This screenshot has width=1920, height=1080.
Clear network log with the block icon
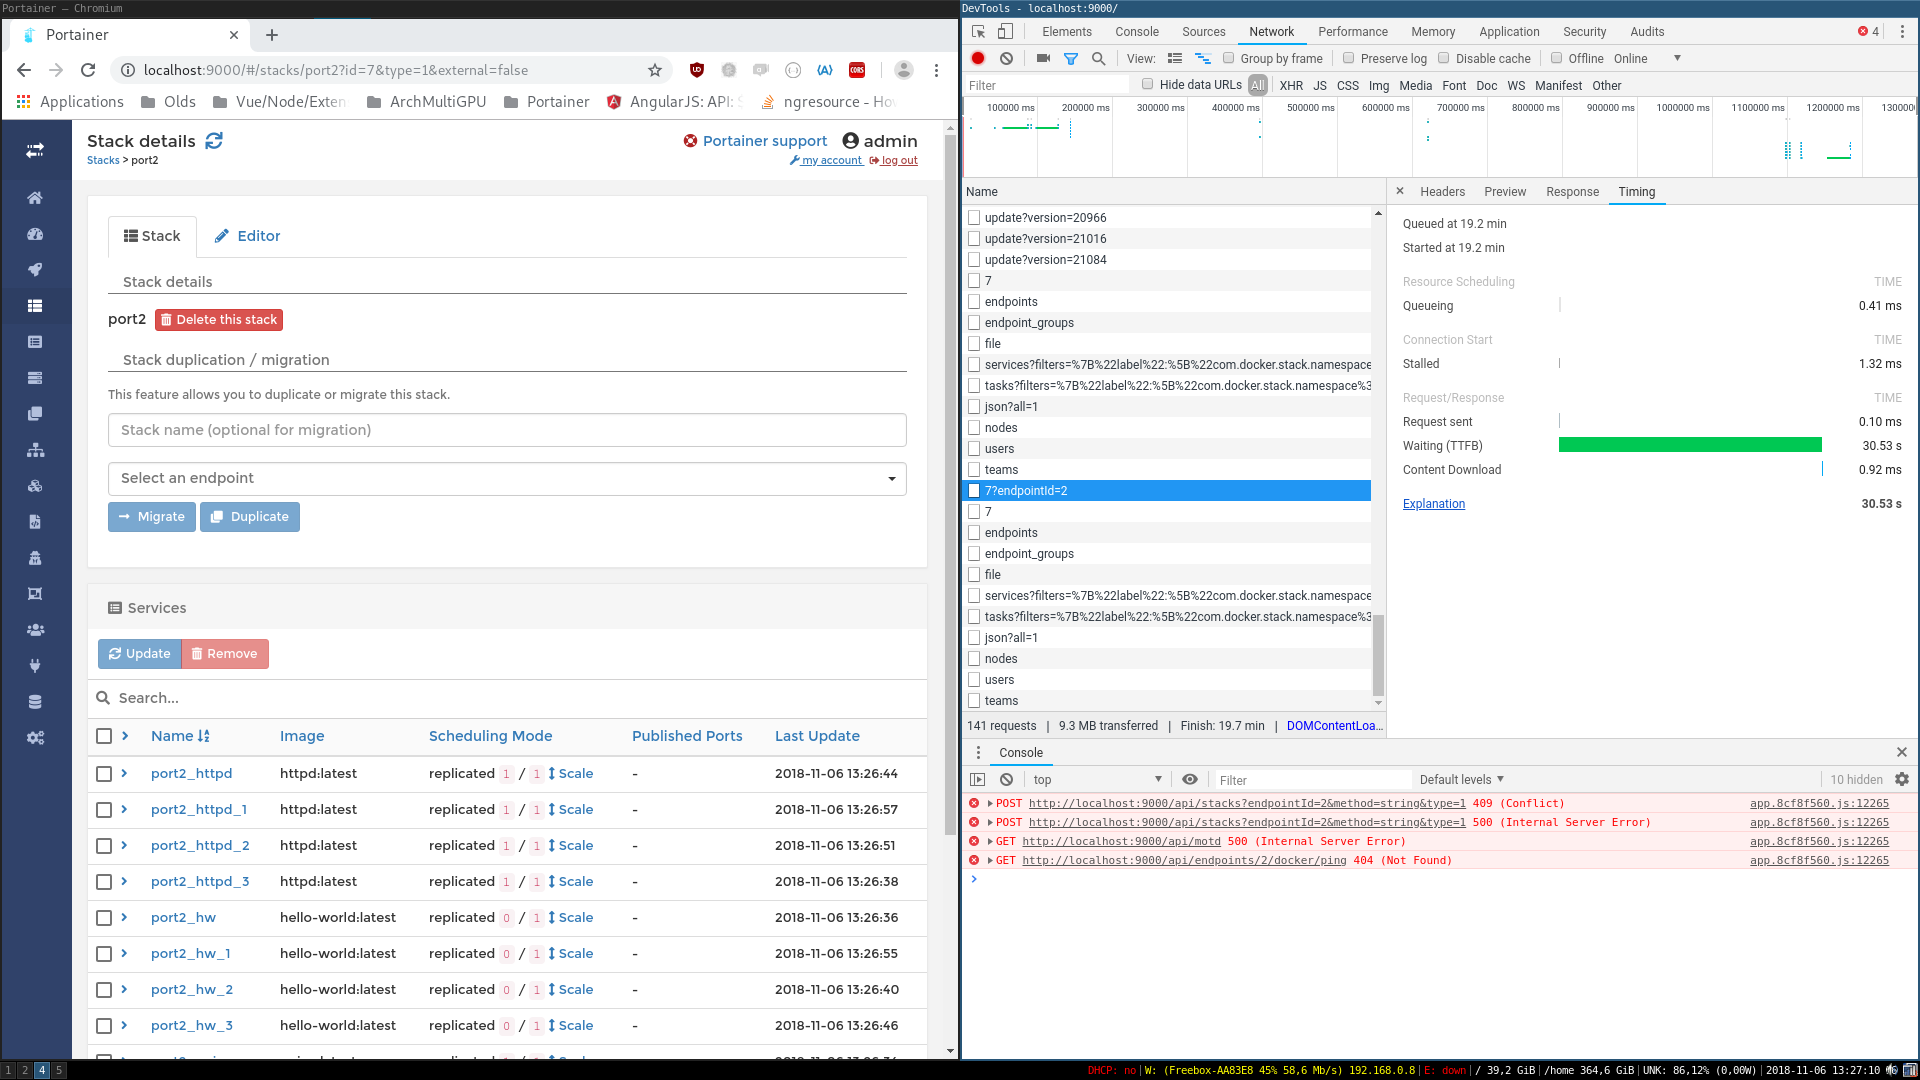[x=1007, y=58]
